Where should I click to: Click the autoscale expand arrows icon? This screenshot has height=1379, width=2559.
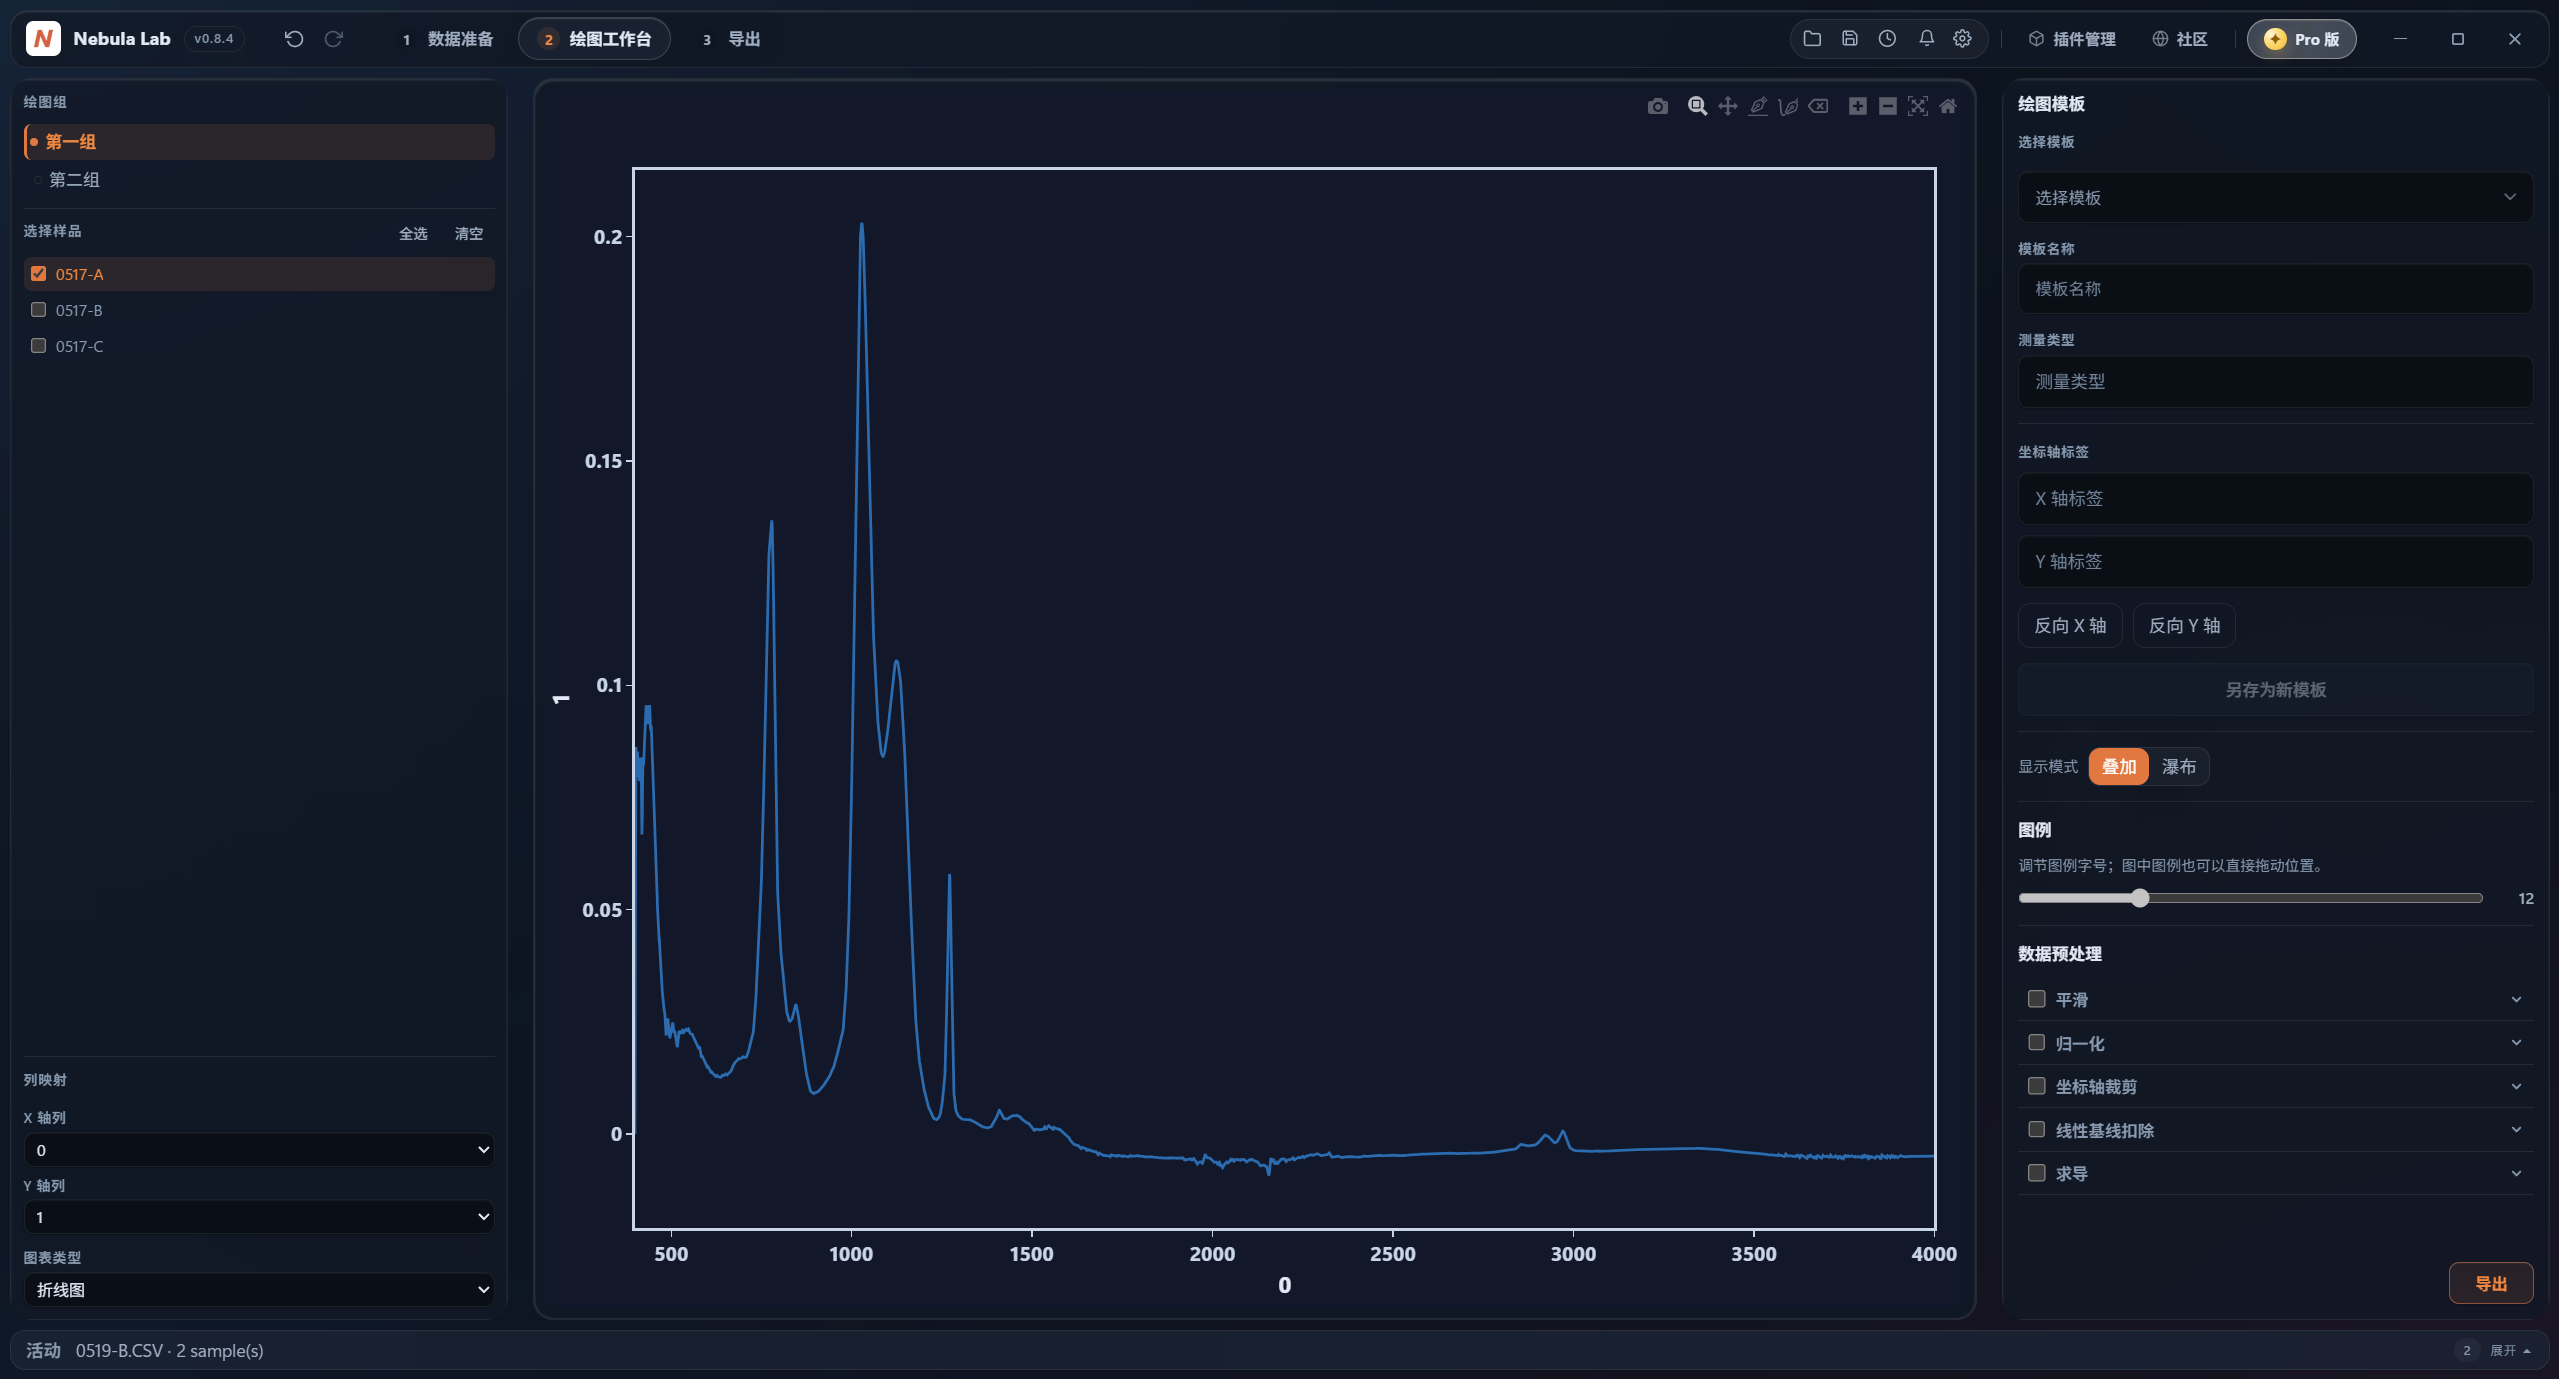1917,106
